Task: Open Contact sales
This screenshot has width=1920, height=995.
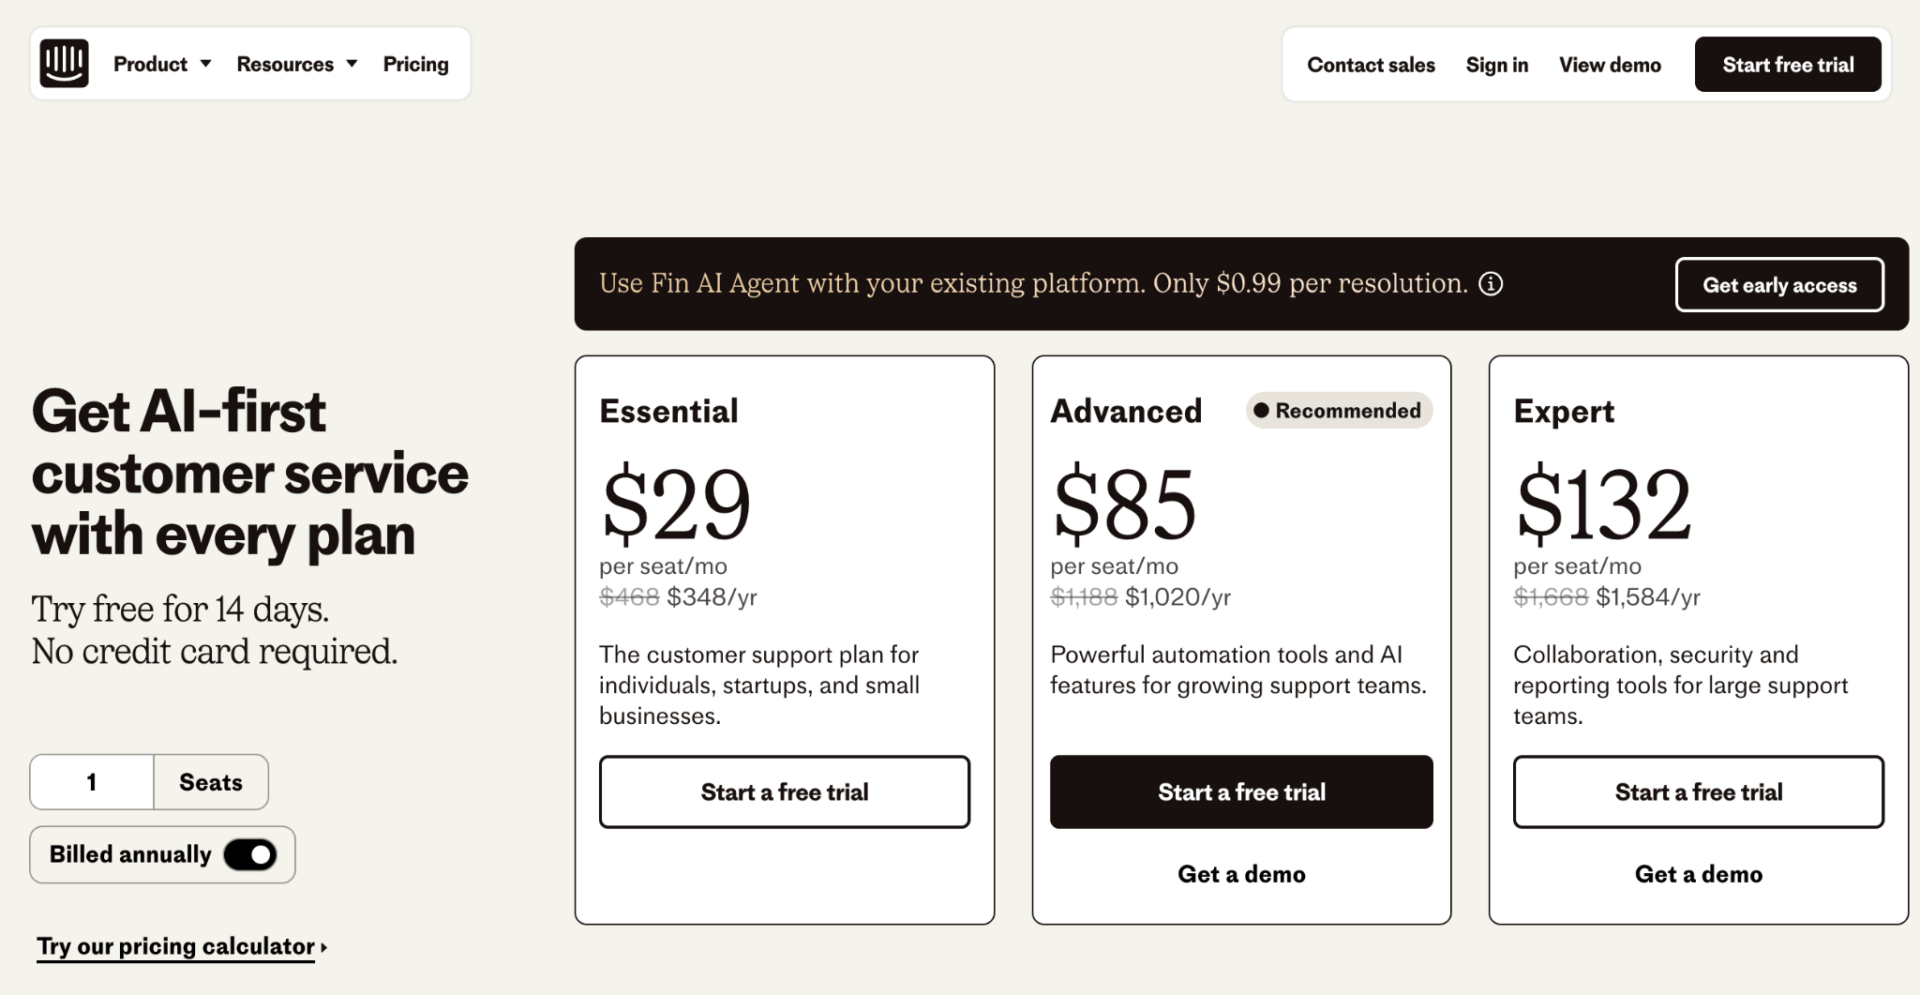Action: click(x=1370, y=64)
